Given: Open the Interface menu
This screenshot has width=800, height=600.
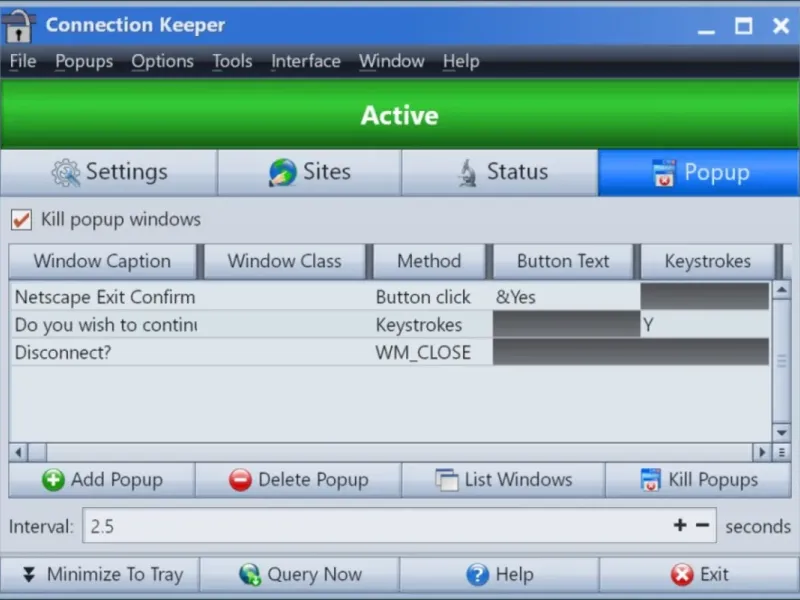Looking at the screenshot, I should 306,61.
